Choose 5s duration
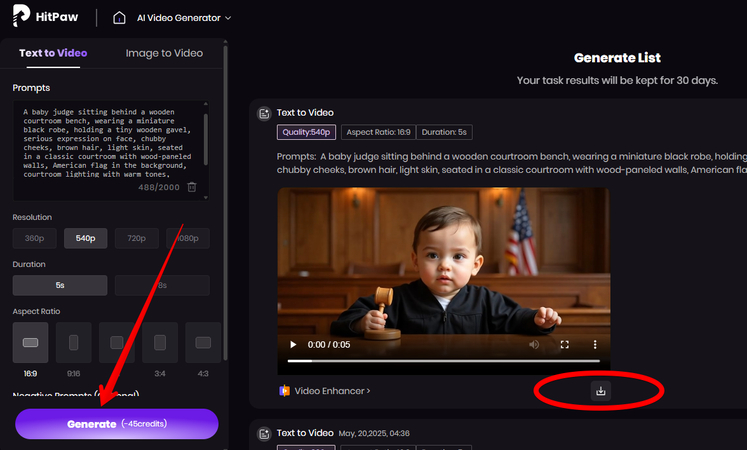Screen dimensions: 747x450 pyautogui.click(x=60, y=285)
